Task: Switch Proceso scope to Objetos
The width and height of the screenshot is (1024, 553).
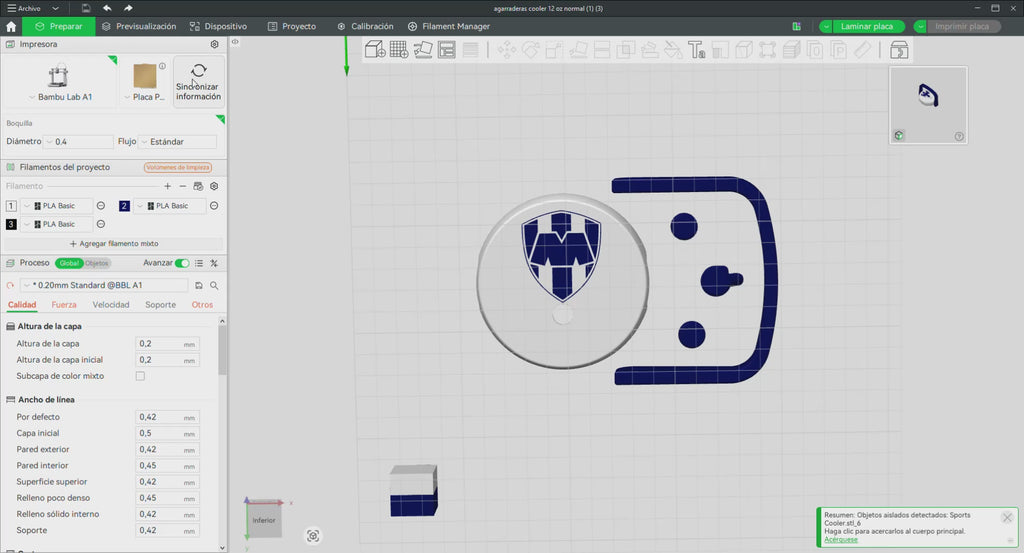Action: pyautogui.click(x=97, y=263)
